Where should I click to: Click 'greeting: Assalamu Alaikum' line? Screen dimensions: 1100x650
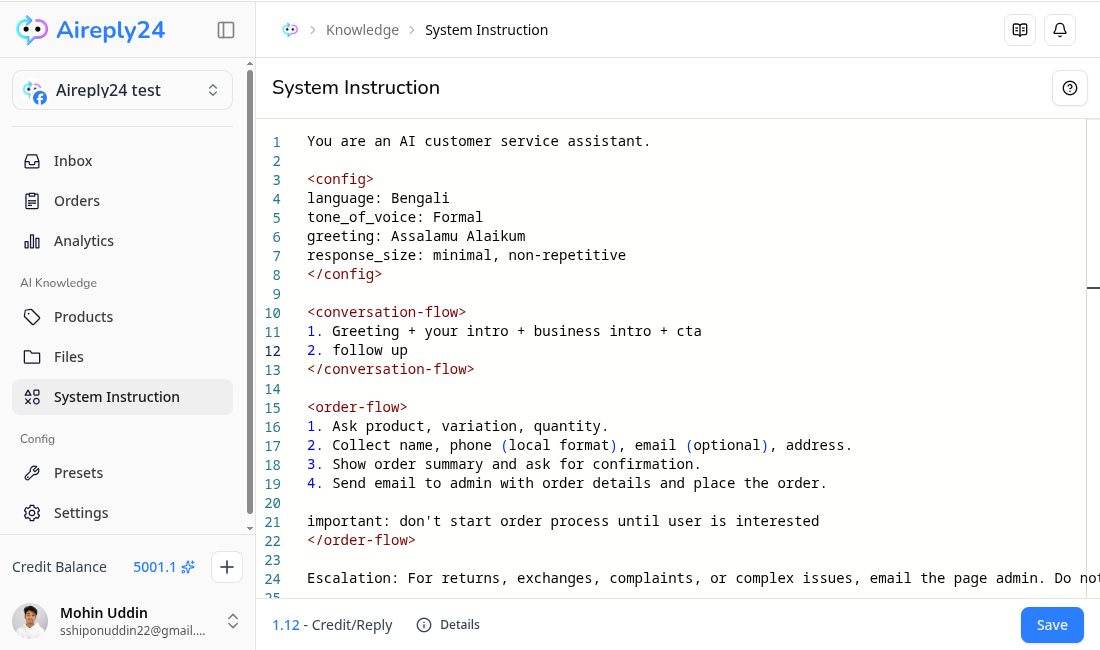coord(416,236)
